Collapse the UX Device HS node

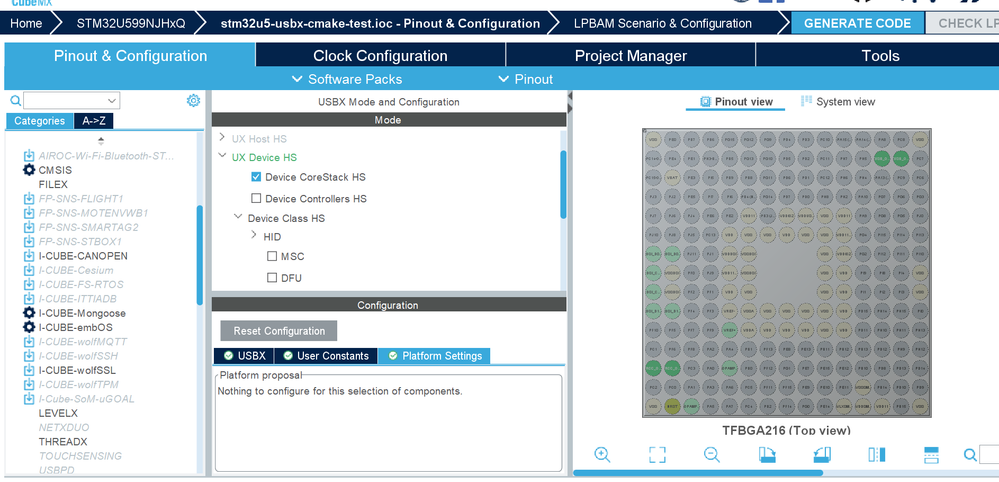point(222,156)
